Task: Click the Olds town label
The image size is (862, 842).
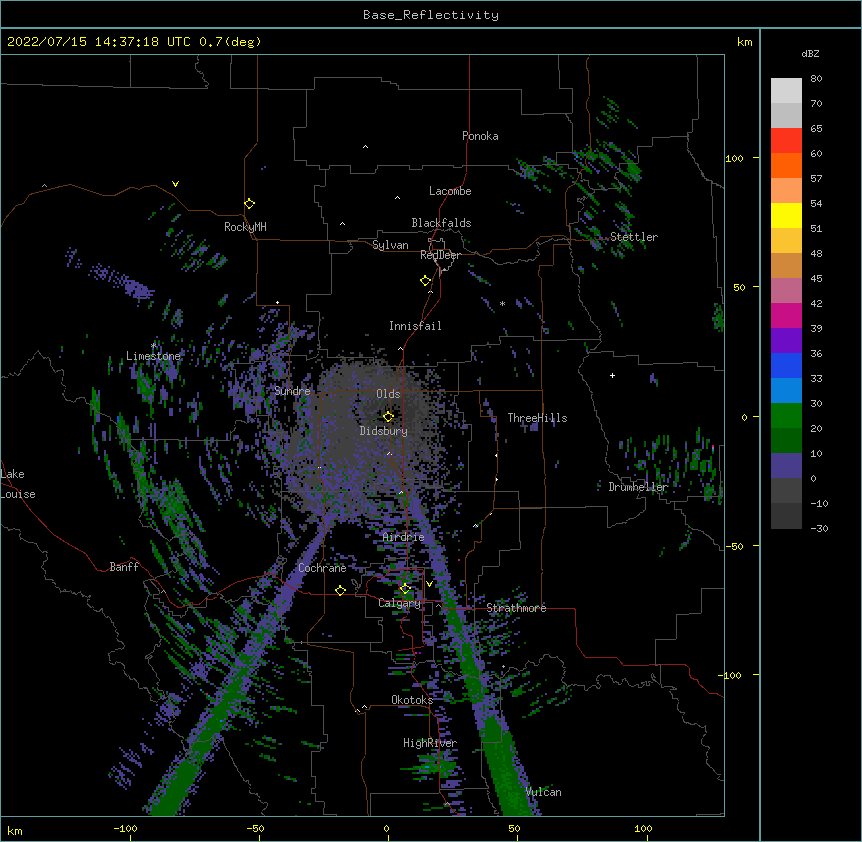Action: pos(388,394)
